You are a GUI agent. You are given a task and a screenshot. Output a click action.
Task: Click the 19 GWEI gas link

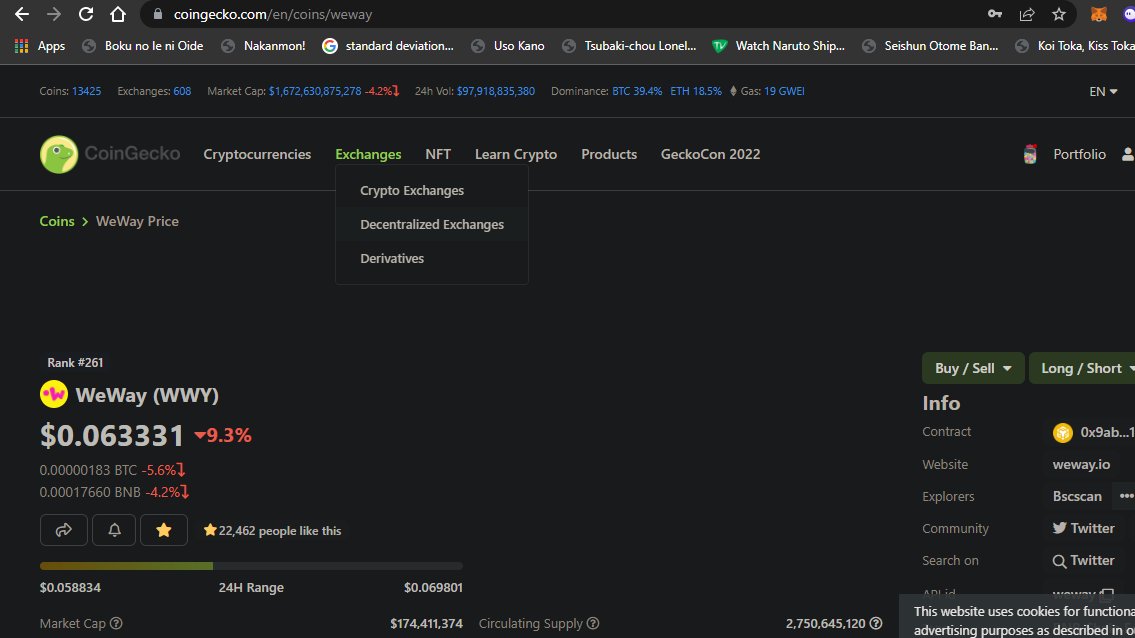[784, 91]
